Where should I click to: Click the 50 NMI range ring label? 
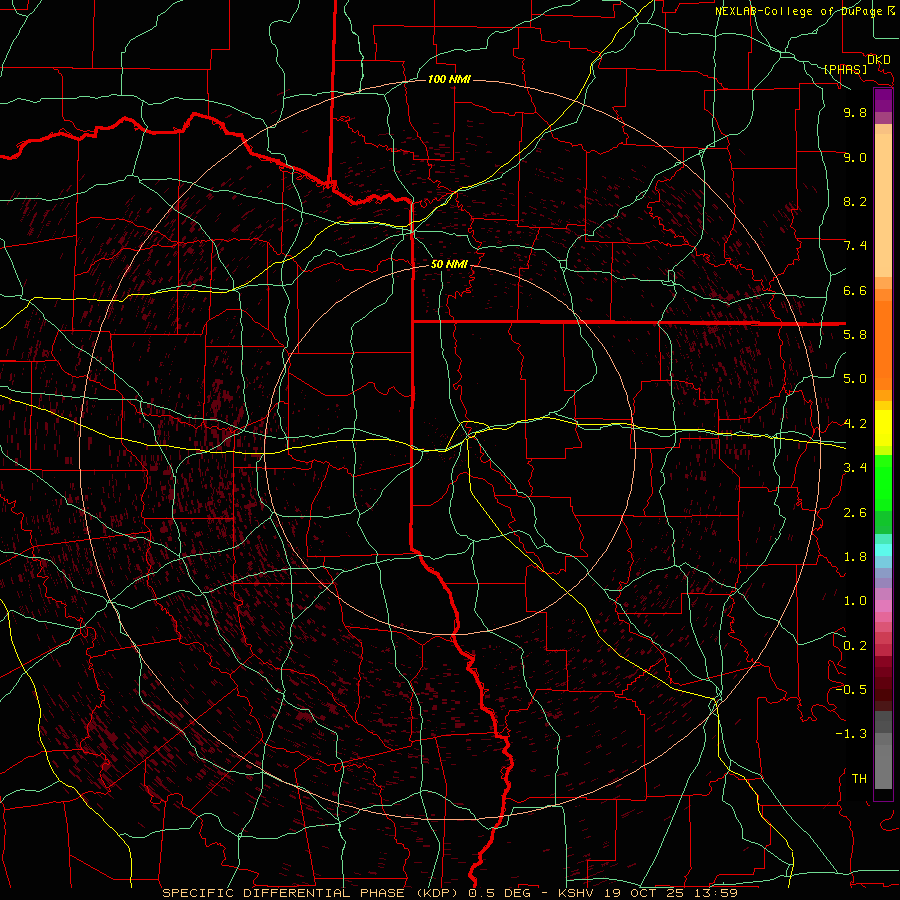pos(449,264)
